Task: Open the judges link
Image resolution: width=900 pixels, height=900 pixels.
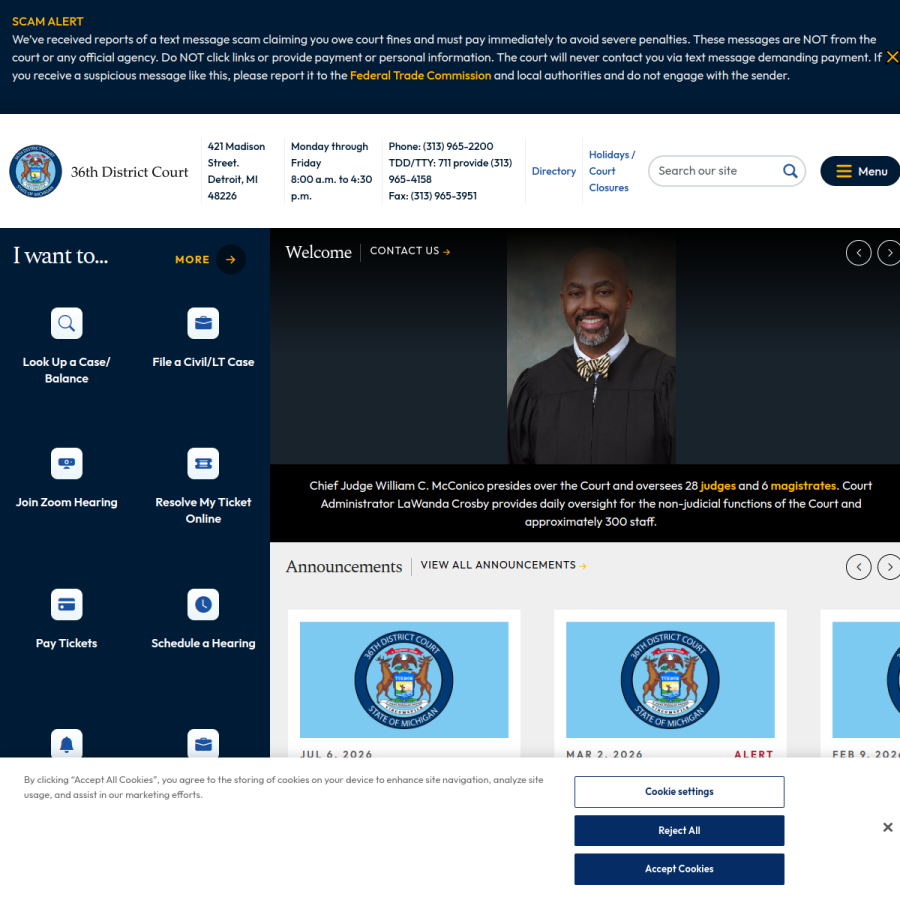Action: coord(717,486)
